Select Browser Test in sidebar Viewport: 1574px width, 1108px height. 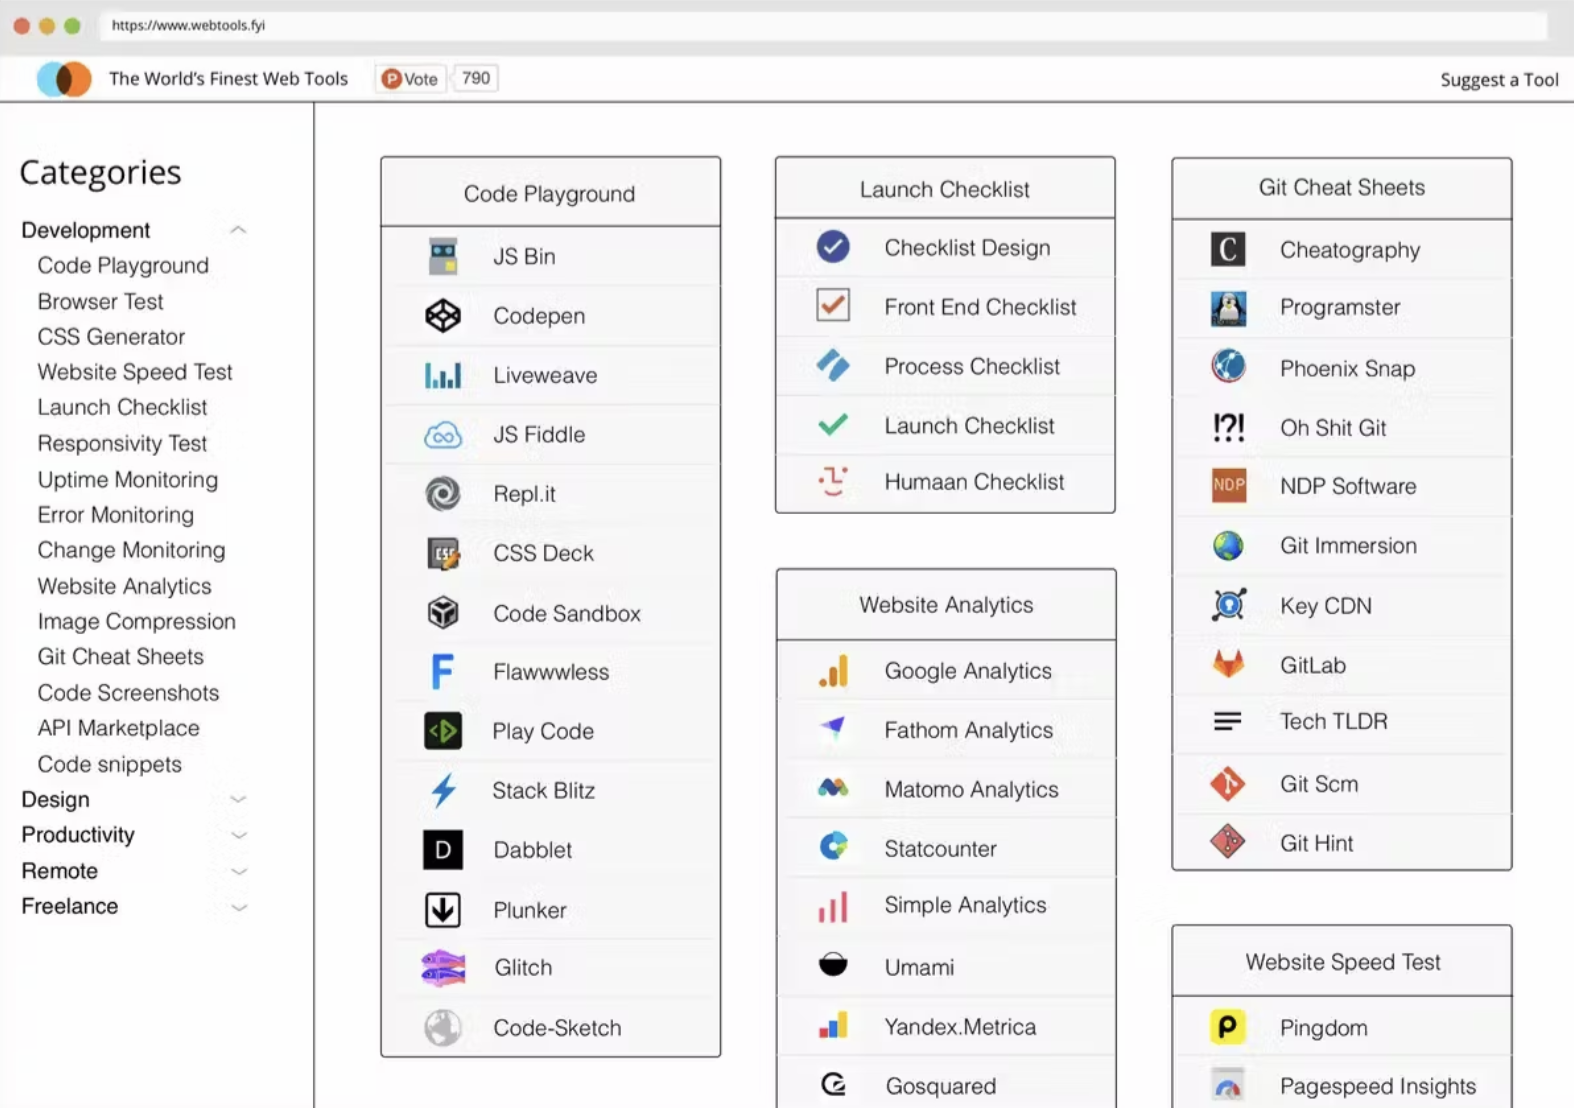click(100, 301)
